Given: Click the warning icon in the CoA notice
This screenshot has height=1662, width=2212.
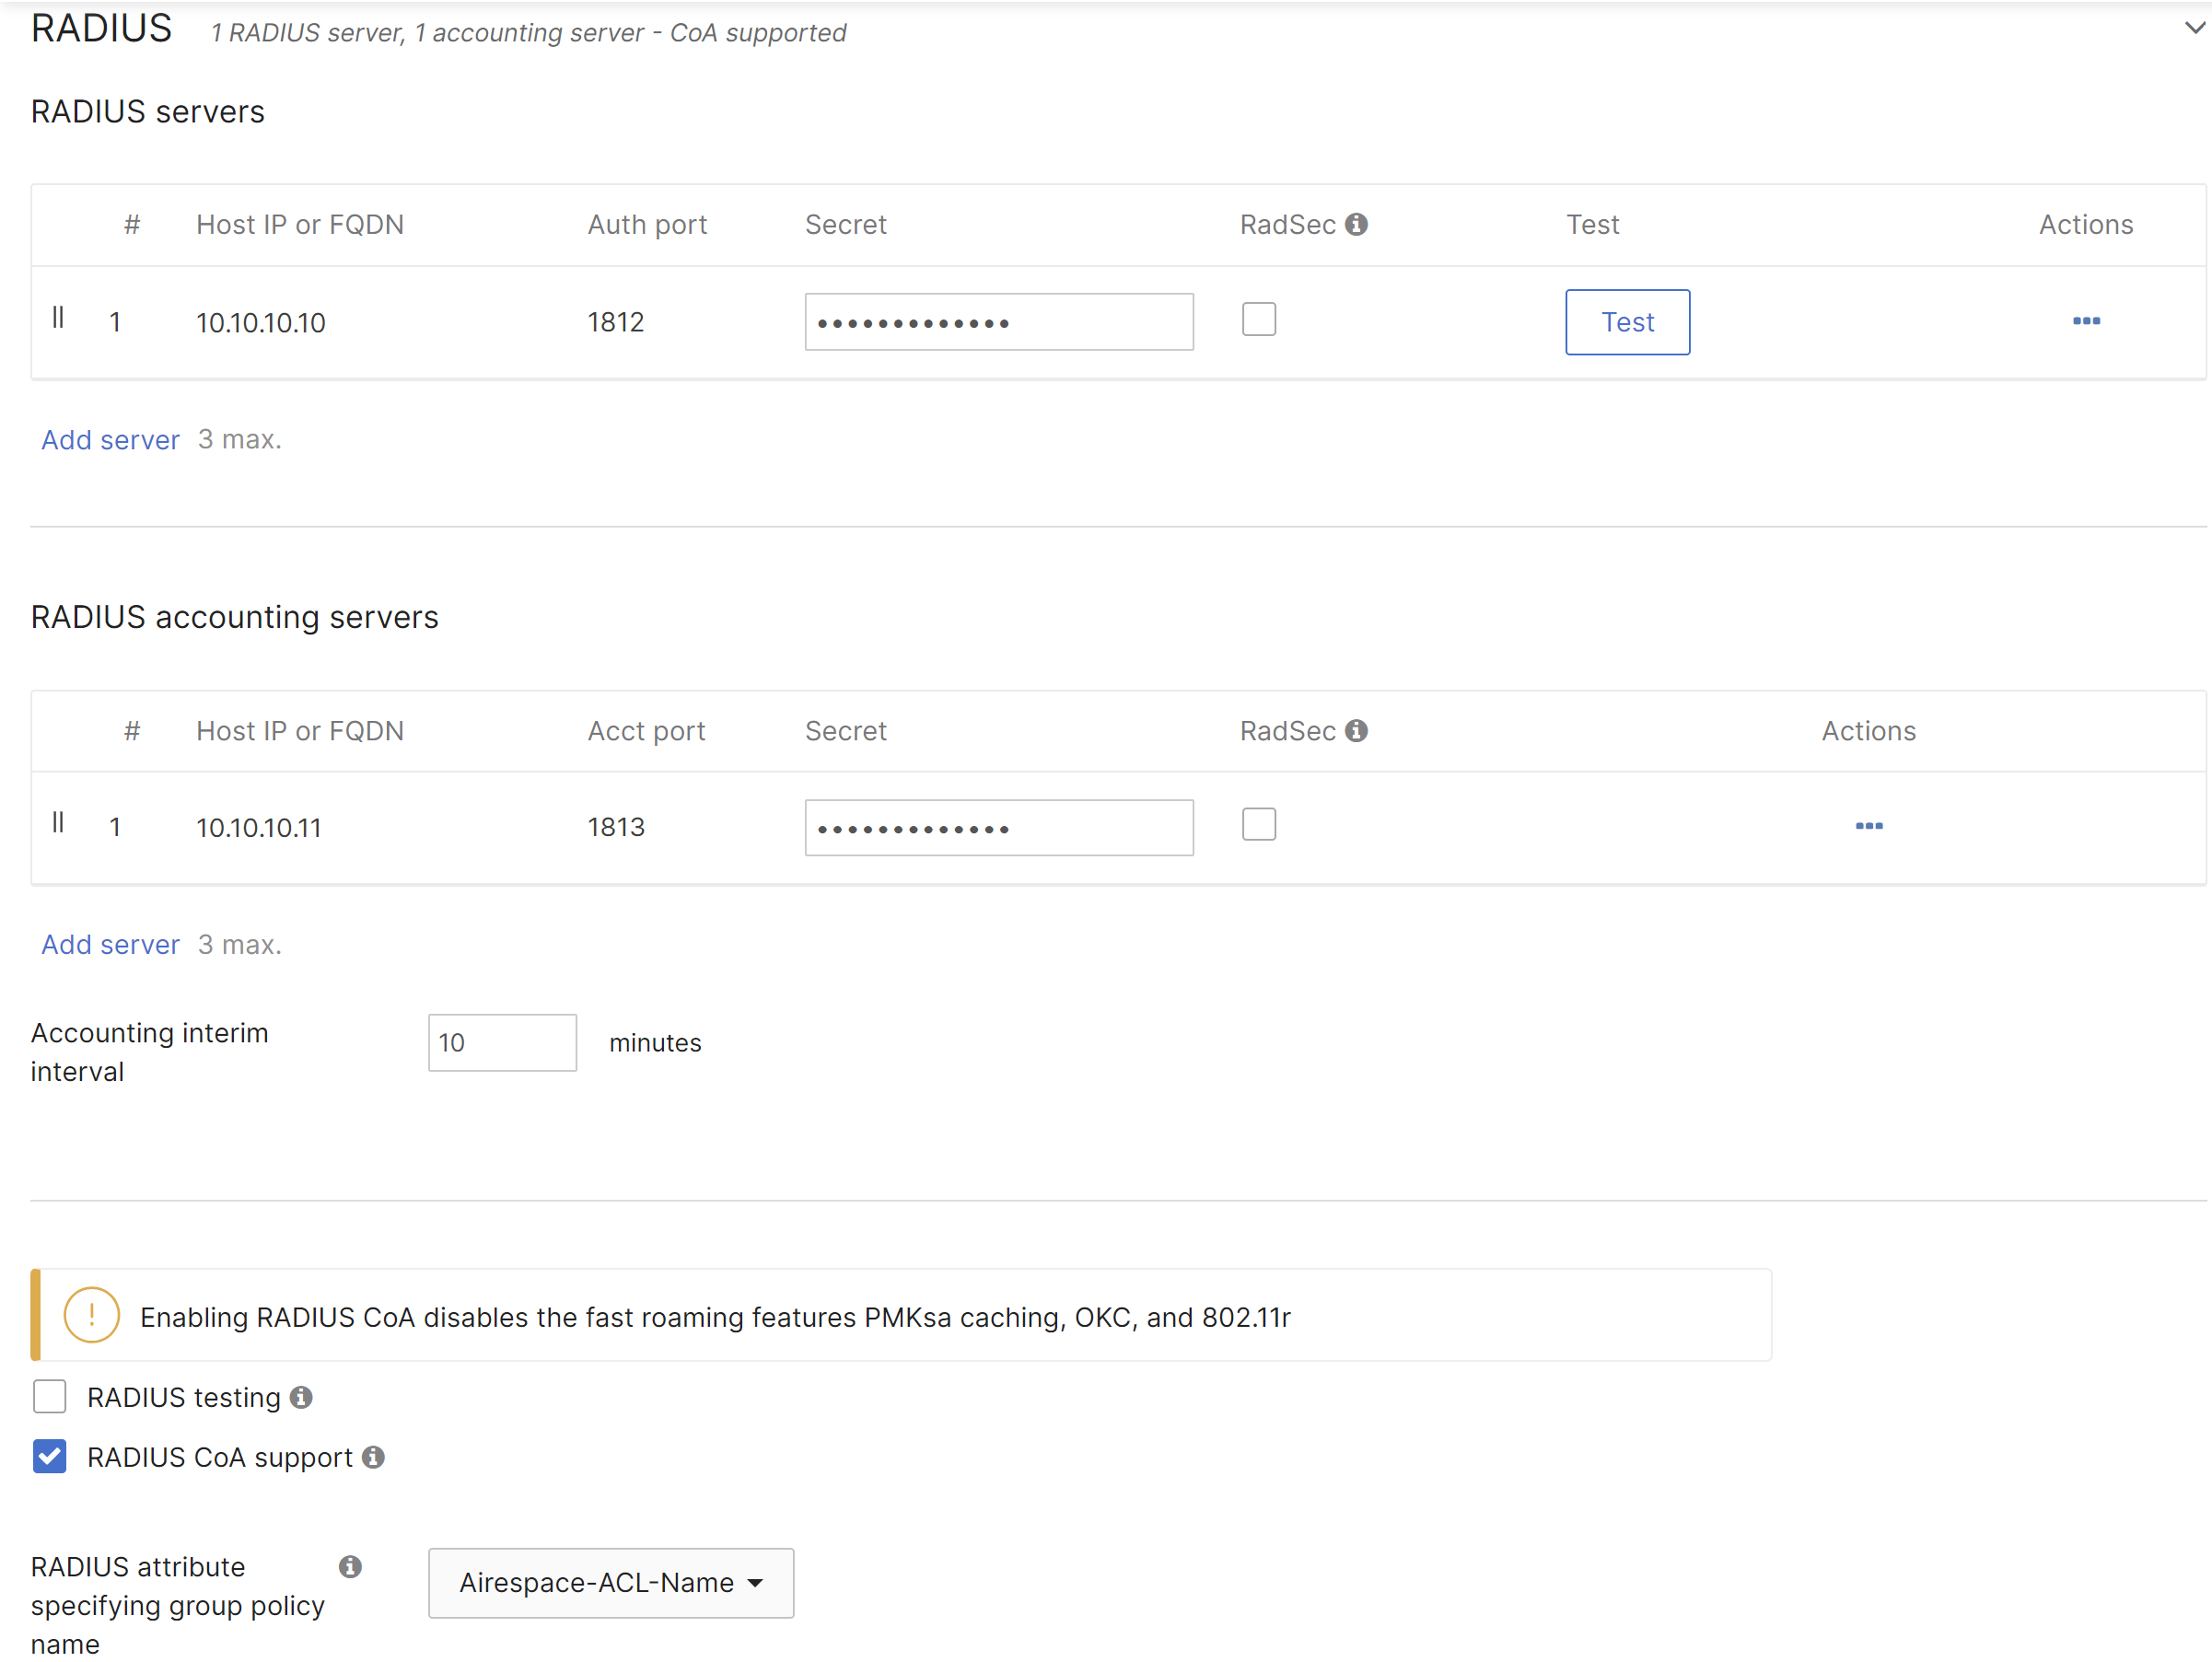Looking at the screenshot, I should [x=91, y=1315].
